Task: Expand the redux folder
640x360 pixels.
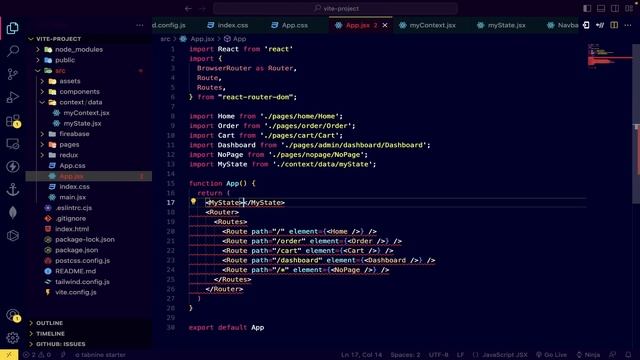Action: (x=42, y=155)
